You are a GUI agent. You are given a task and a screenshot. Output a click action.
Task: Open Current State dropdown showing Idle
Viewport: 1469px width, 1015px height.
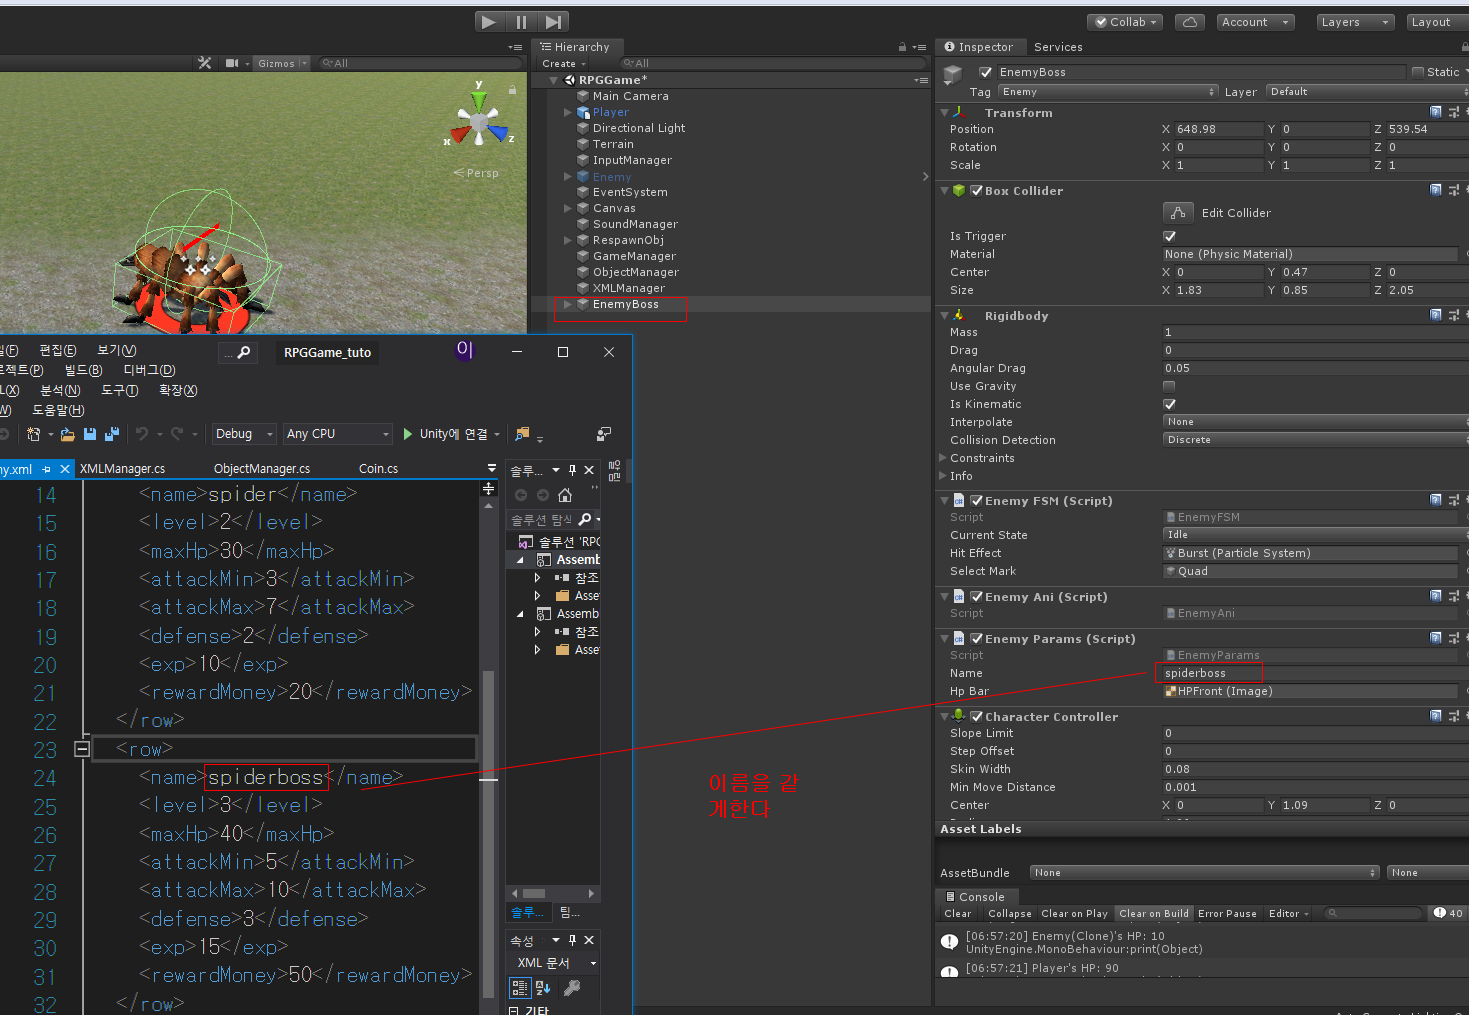coord(1315,535)
